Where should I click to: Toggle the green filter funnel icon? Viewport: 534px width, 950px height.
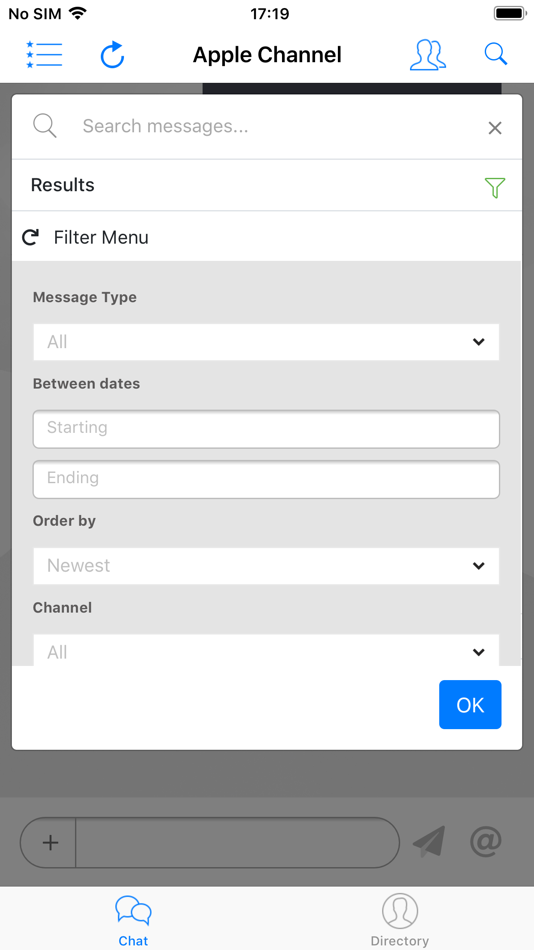495,187
